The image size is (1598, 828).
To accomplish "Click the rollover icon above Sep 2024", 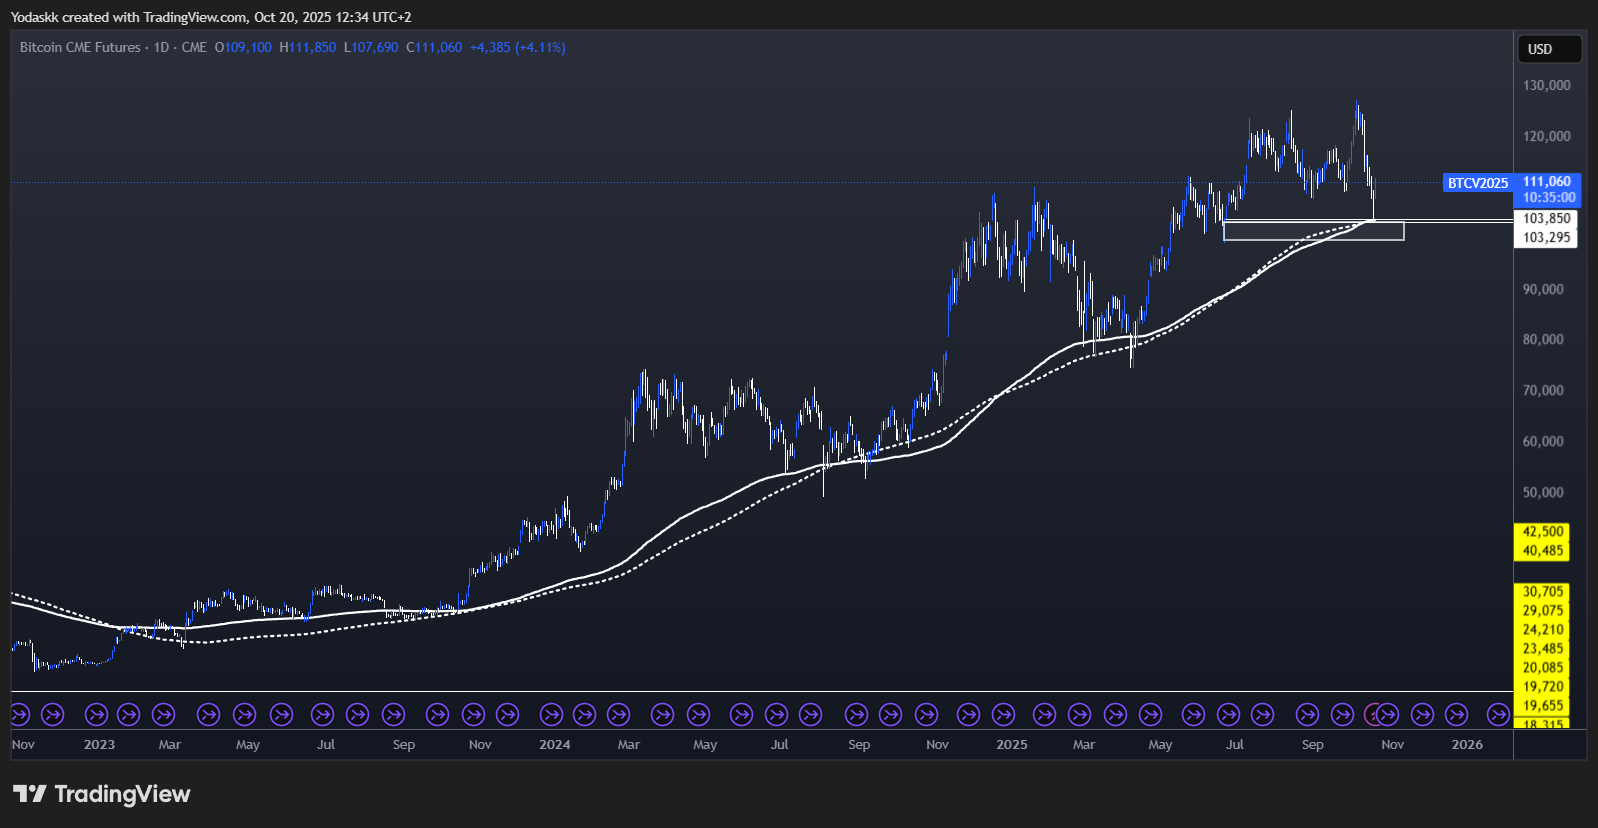I will tap(856, 715).
